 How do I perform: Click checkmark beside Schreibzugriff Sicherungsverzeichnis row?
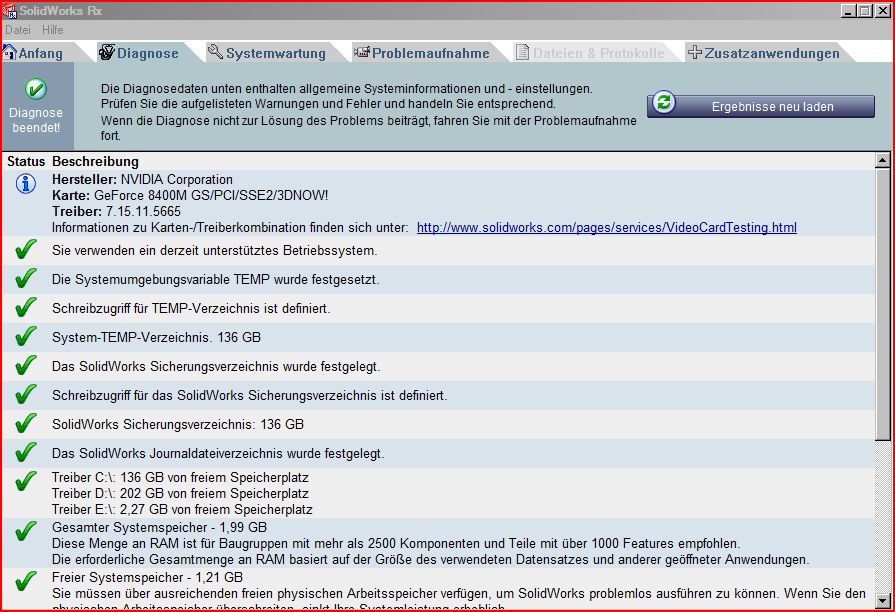point(26,394)
